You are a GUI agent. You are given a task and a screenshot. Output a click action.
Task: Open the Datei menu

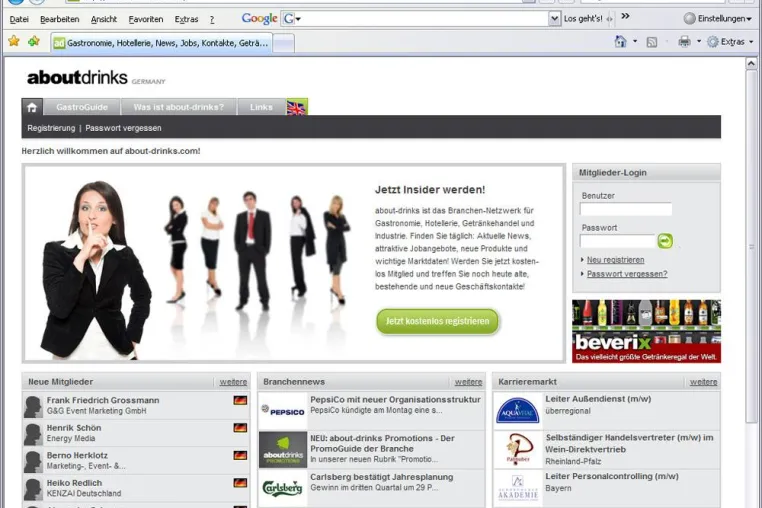19,19
